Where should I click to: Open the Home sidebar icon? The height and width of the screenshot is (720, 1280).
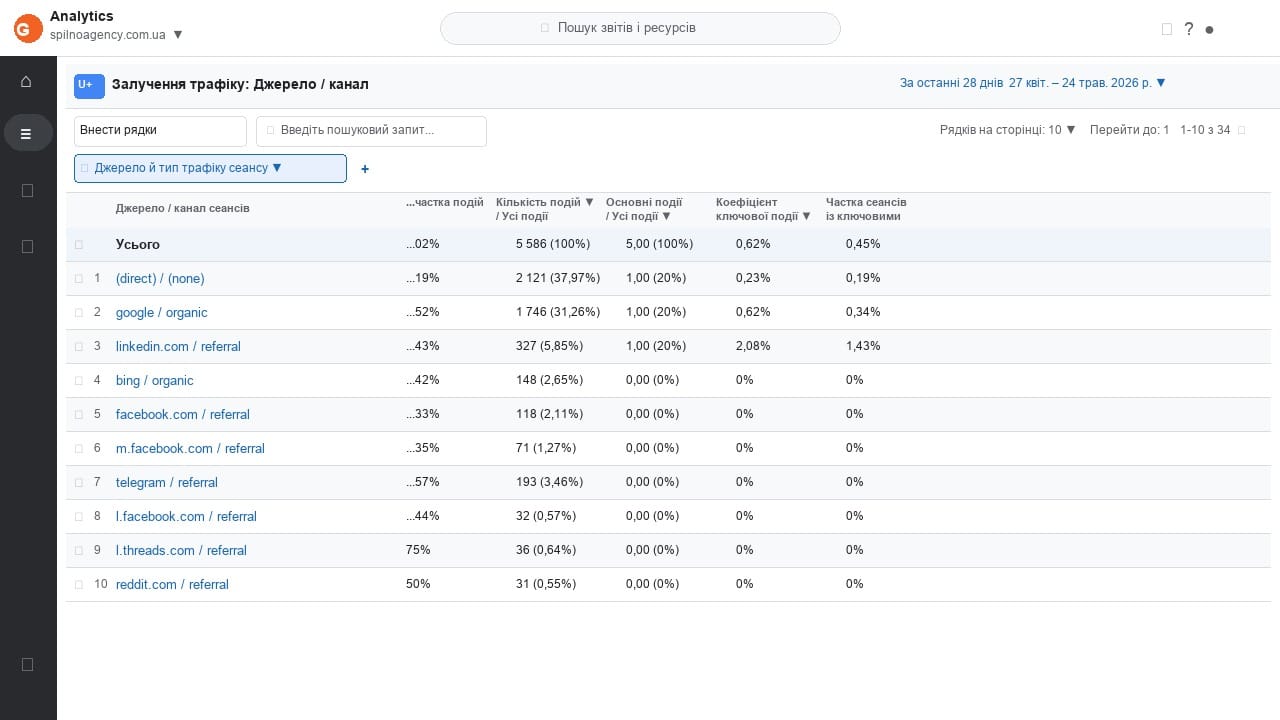(27, 81)
